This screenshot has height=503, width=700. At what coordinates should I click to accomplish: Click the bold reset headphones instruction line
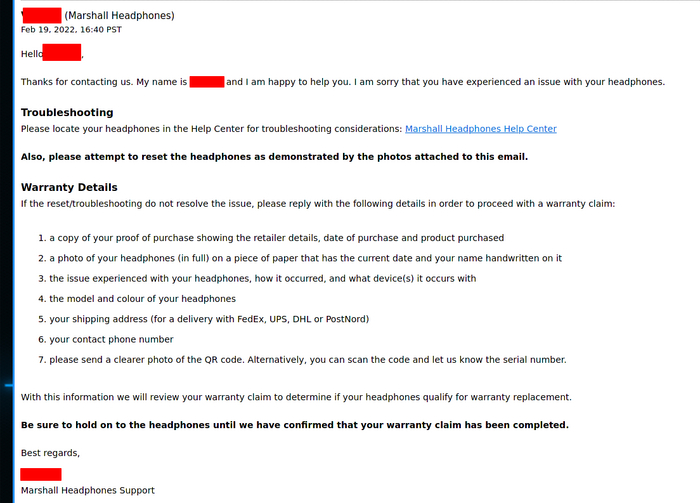(274, 157)
